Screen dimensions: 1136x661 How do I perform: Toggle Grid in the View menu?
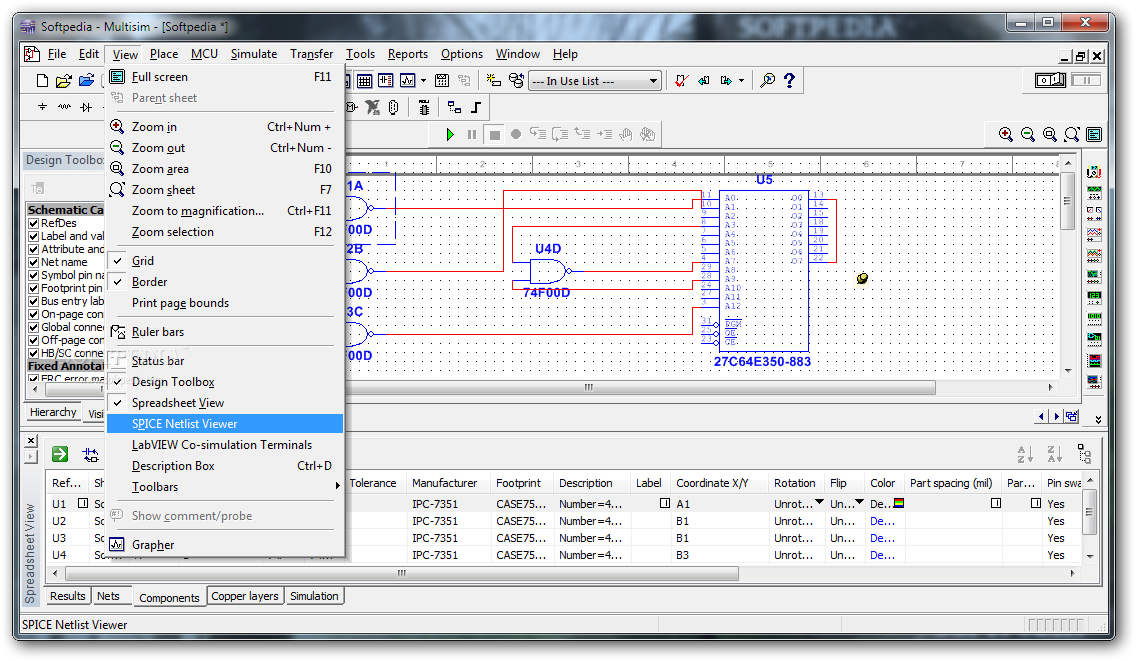(x=225, y=261)
